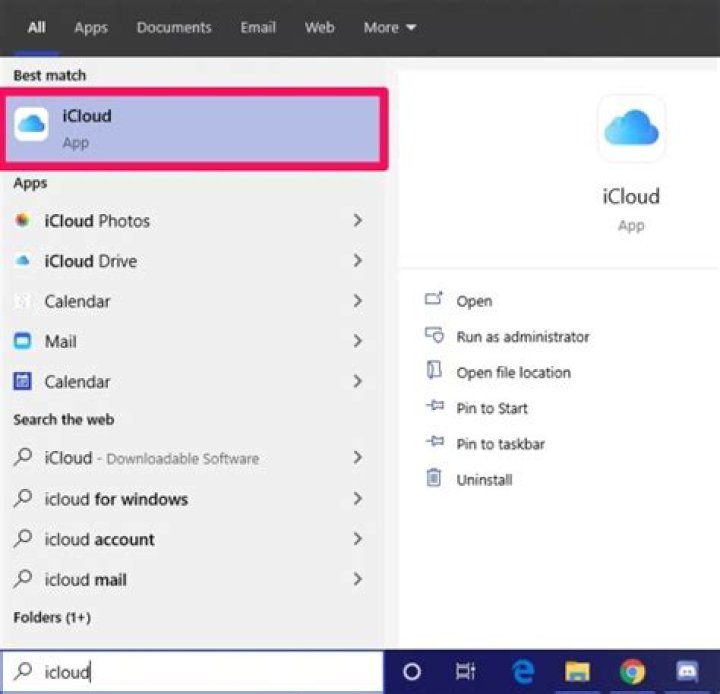720x694 pixels.
Task: Click the iCloud Photos app icon
Action: (x=22, y=221)
